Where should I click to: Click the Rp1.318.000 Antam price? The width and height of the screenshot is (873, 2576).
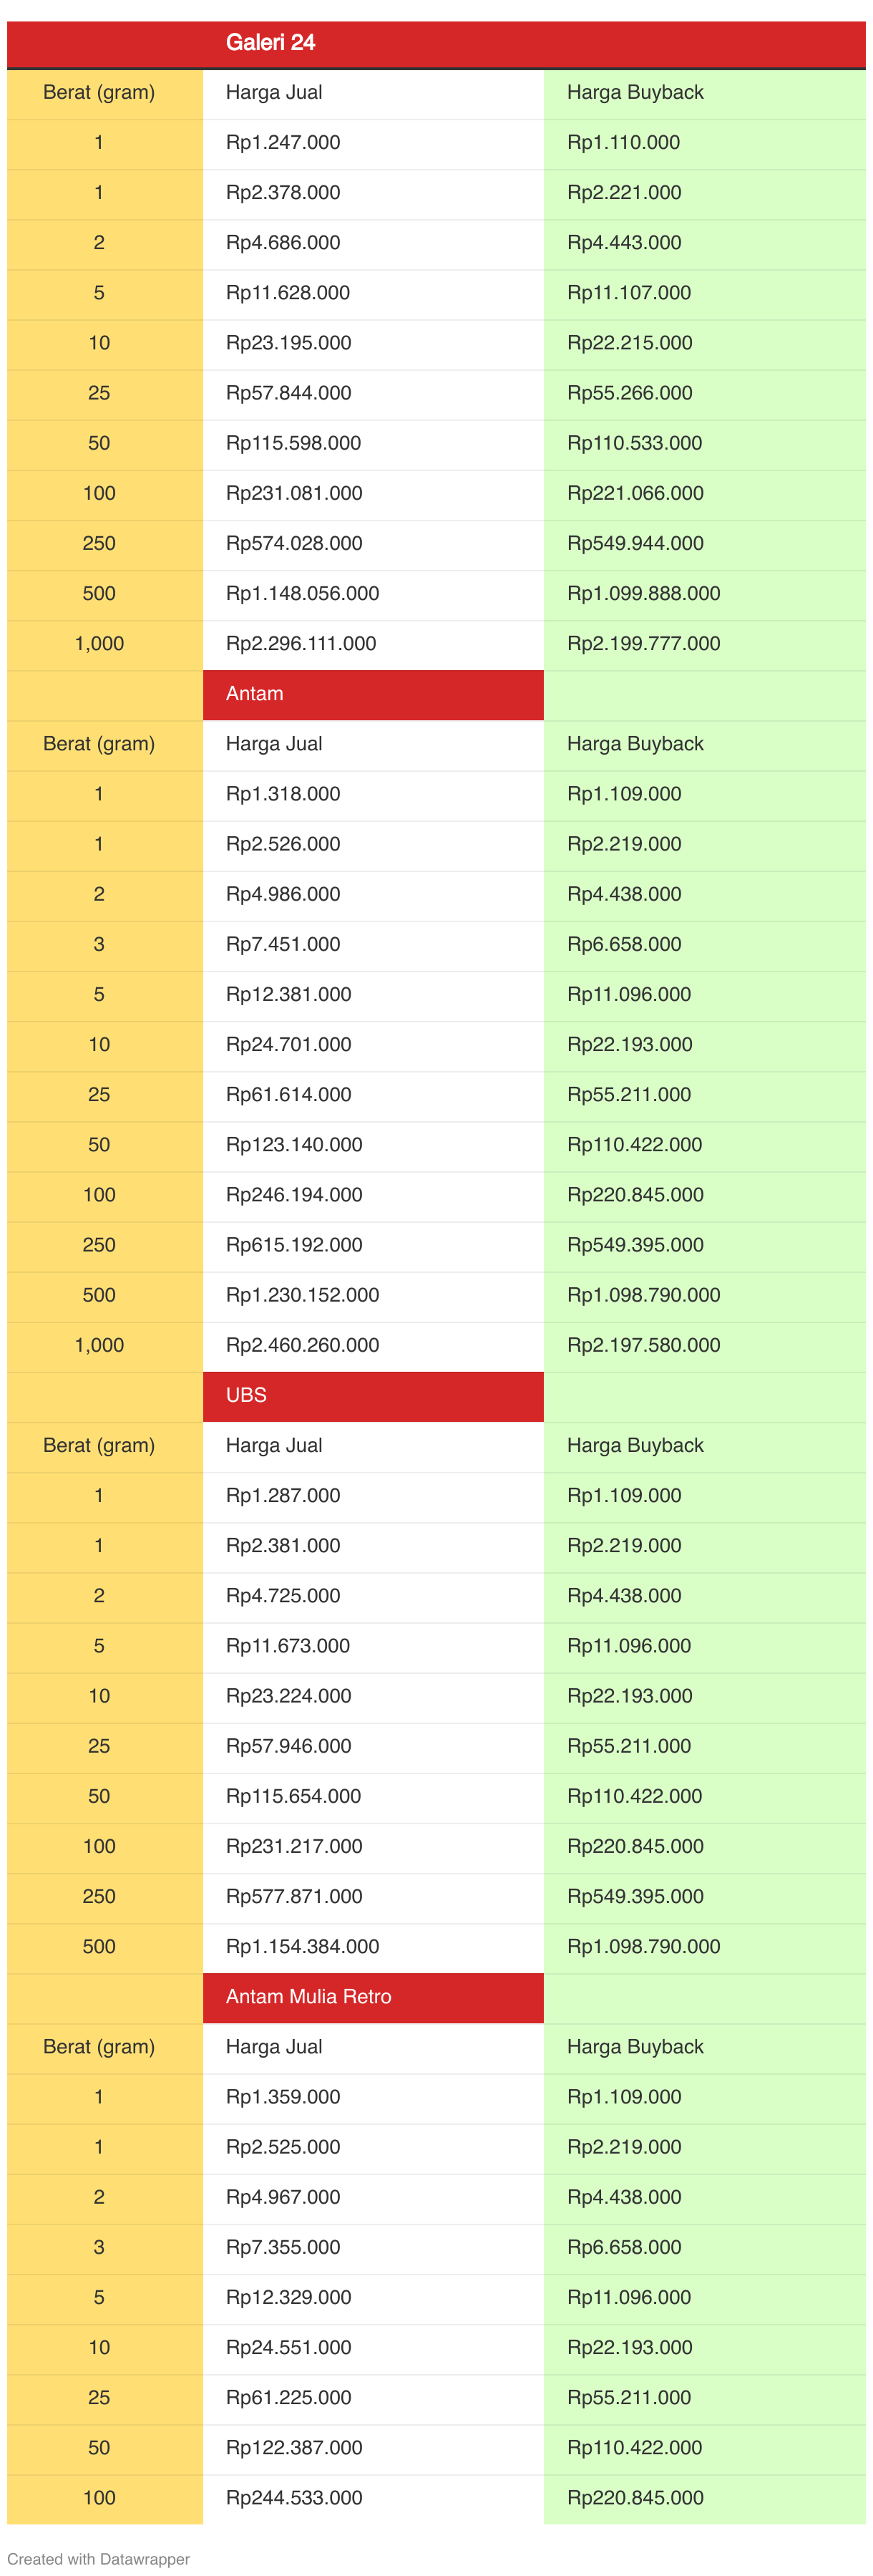(283, 794)
